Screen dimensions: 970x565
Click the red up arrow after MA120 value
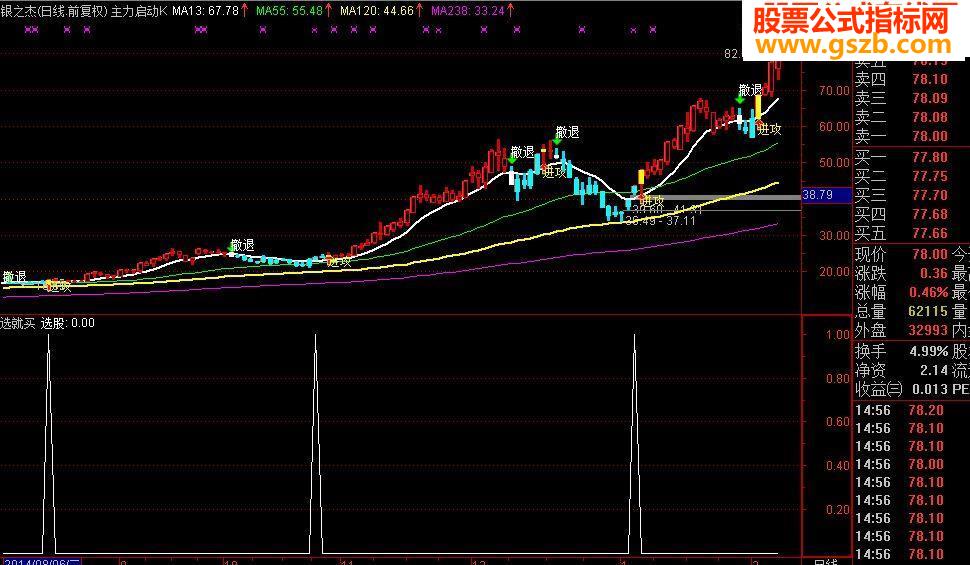[419, 11]
